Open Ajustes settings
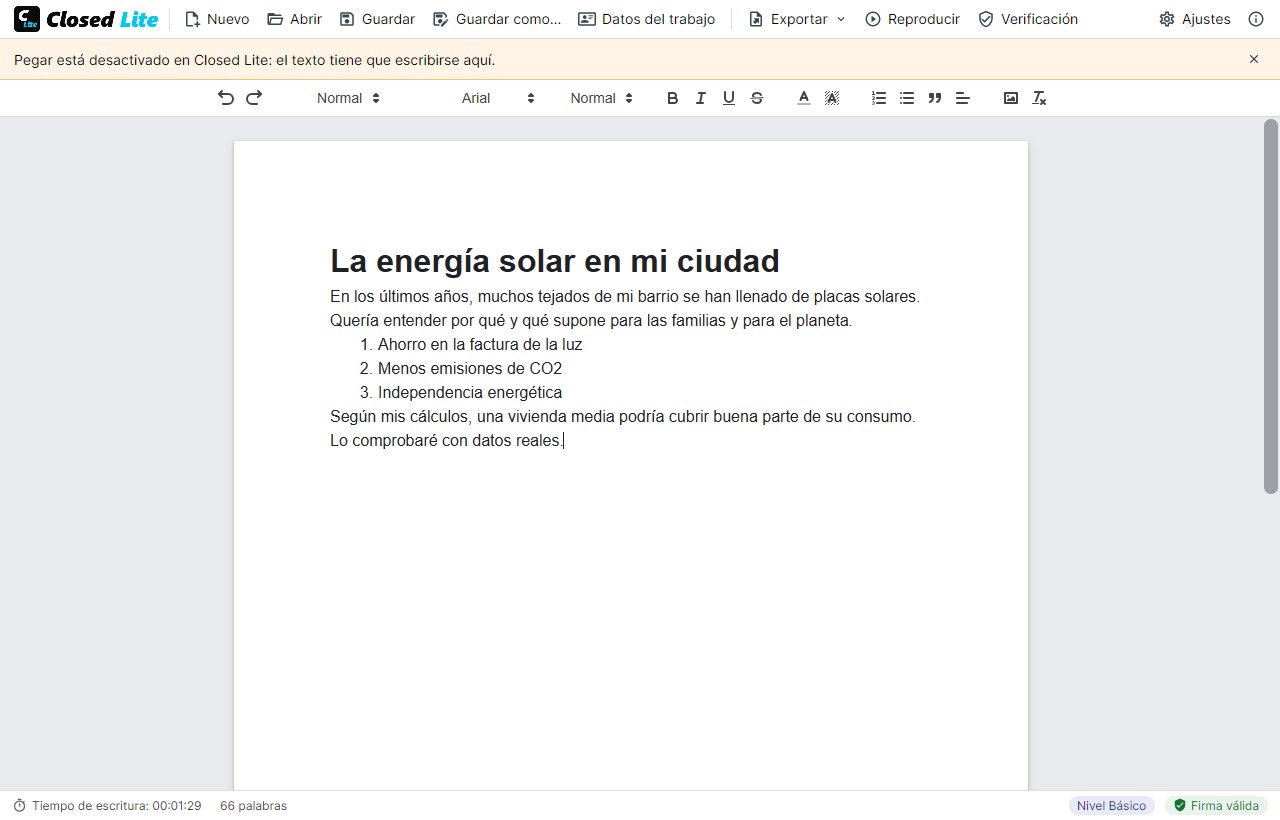The width and height of the screenshot is (1280, 820). [1194, 19]
